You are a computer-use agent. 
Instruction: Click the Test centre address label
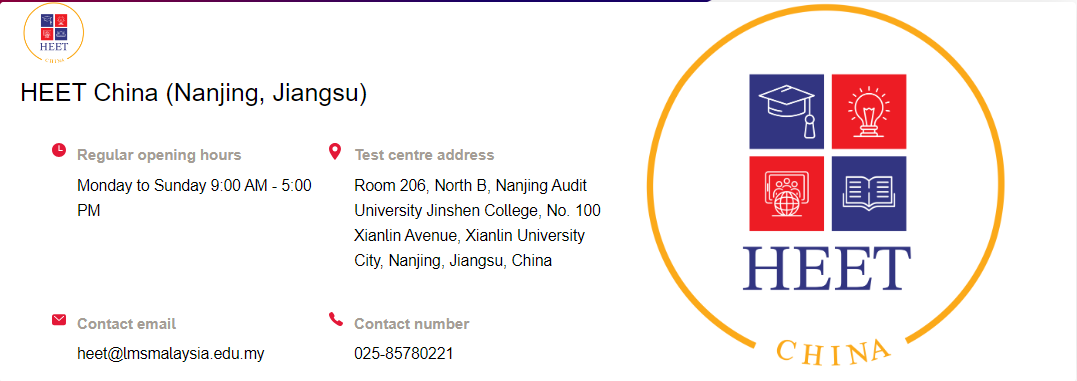(424, 155)
